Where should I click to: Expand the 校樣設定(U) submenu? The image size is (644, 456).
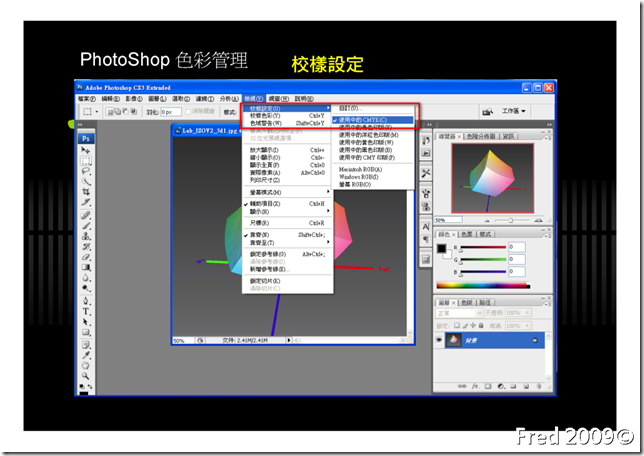click(287, 108)
